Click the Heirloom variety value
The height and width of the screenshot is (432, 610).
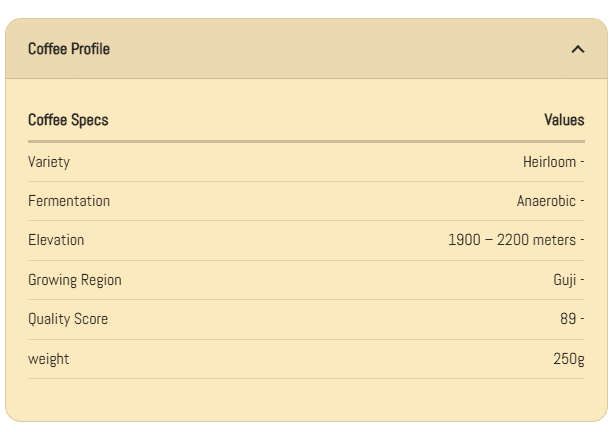coord(549,162)
